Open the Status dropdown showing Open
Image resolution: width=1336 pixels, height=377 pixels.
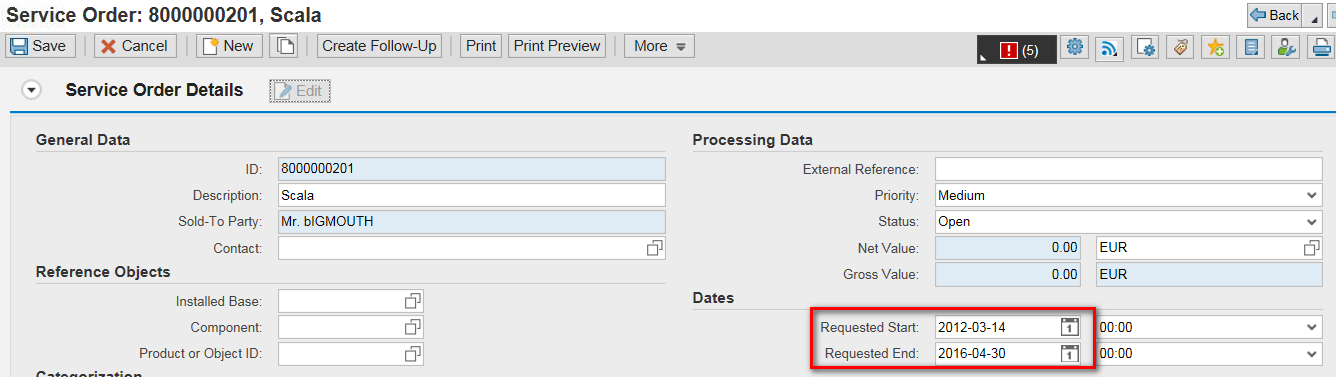(x=1128, y=221)
